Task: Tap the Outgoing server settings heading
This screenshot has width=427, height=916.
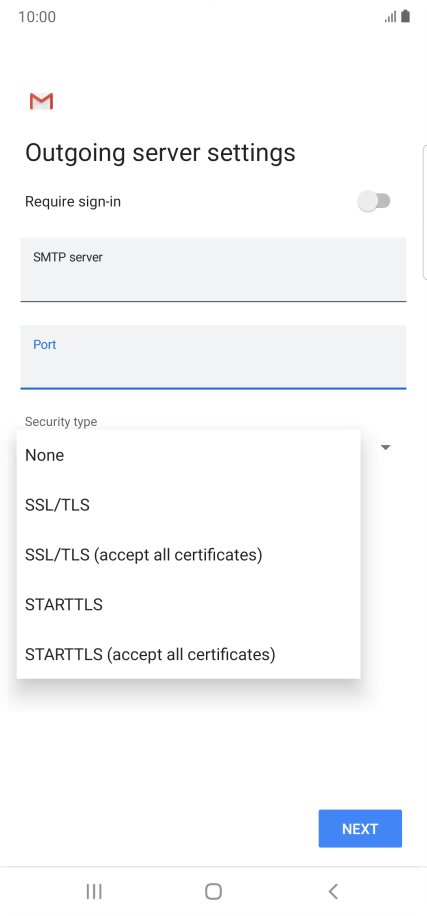Action: [160, 153]
